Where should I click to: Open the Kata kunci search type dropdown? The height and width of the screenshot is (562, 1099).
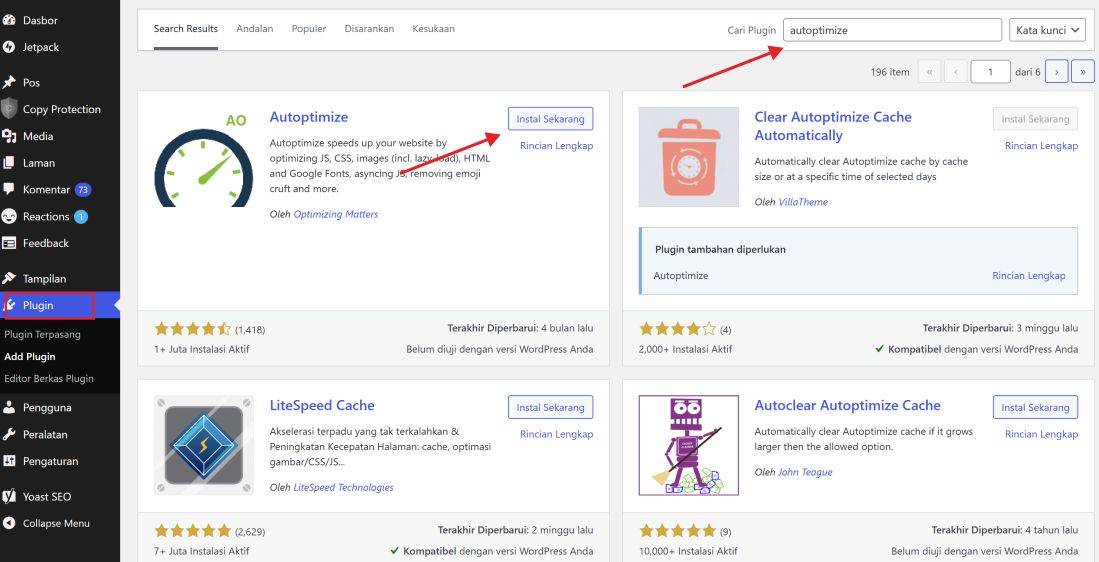[x=1047, y=30]
